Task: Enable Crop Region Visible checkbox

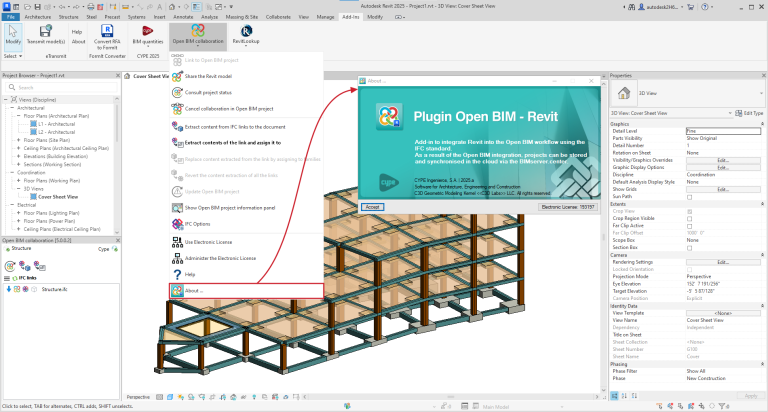Action: (x=690, y=218)
